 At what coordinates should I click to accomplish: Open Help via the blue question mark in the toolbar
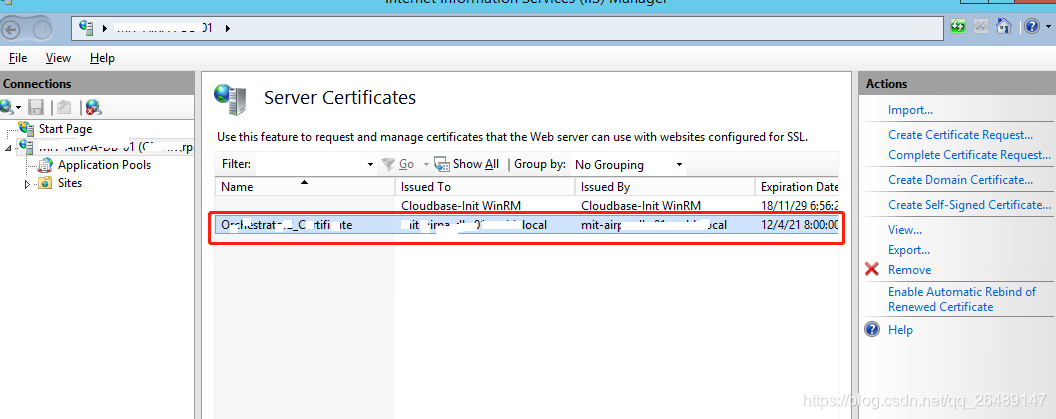1032,27
